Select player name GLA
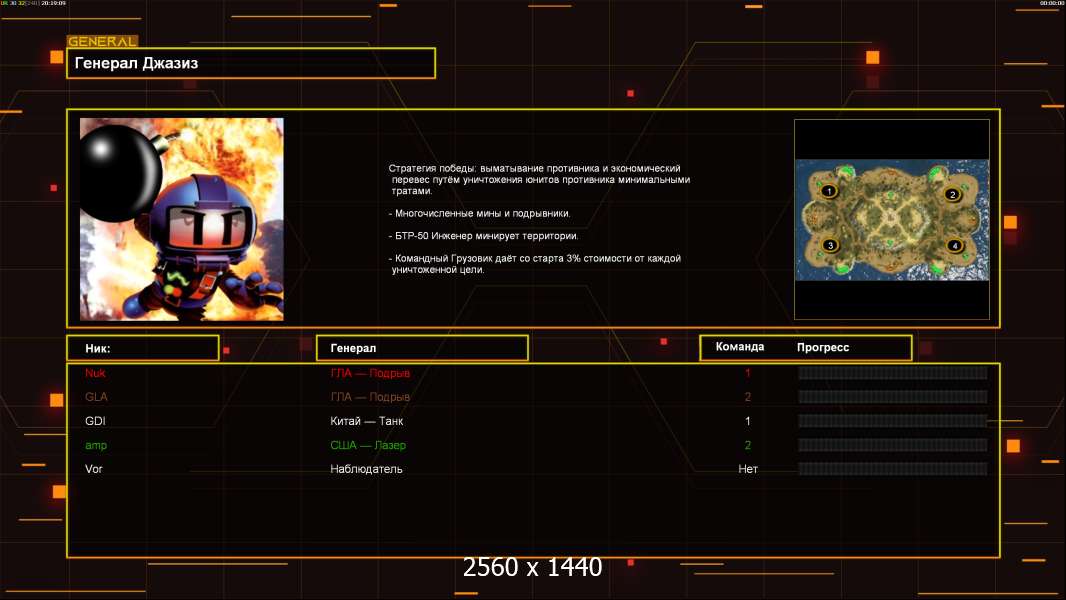This screenshot has width=1066, height=600. tap(96, 397)
